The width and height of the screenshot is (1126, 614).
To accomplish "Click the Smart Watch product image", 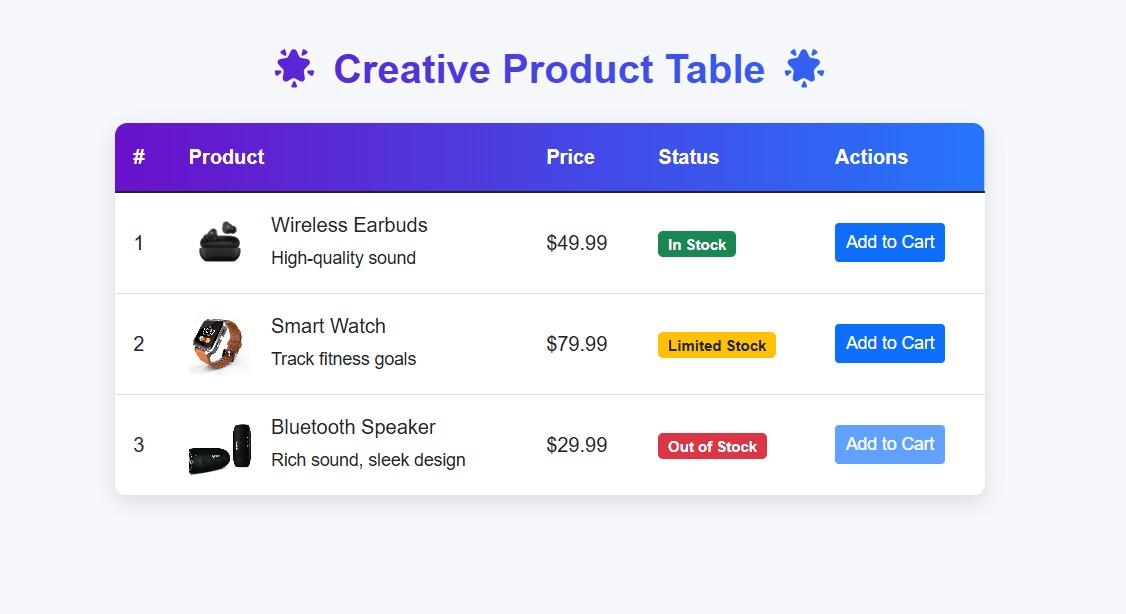I will click(x=220, y=343).
